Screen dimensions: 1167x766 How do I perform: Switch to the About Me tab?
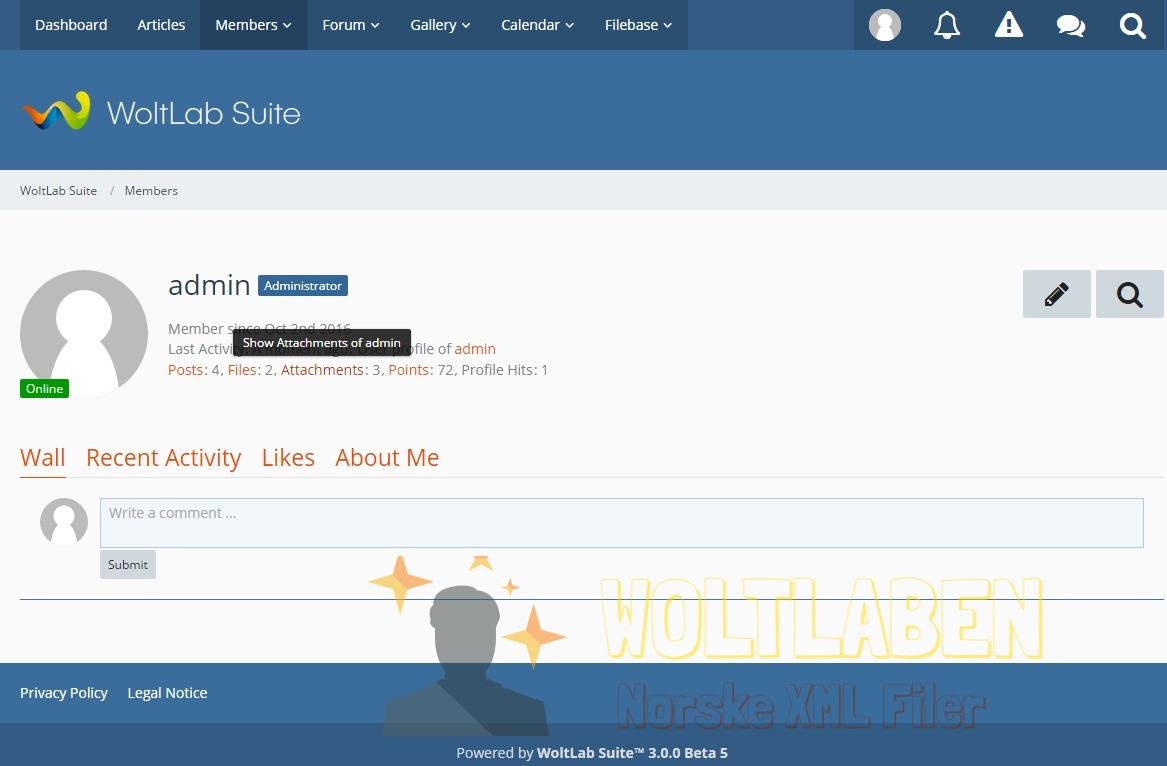(x=387, y=458)
